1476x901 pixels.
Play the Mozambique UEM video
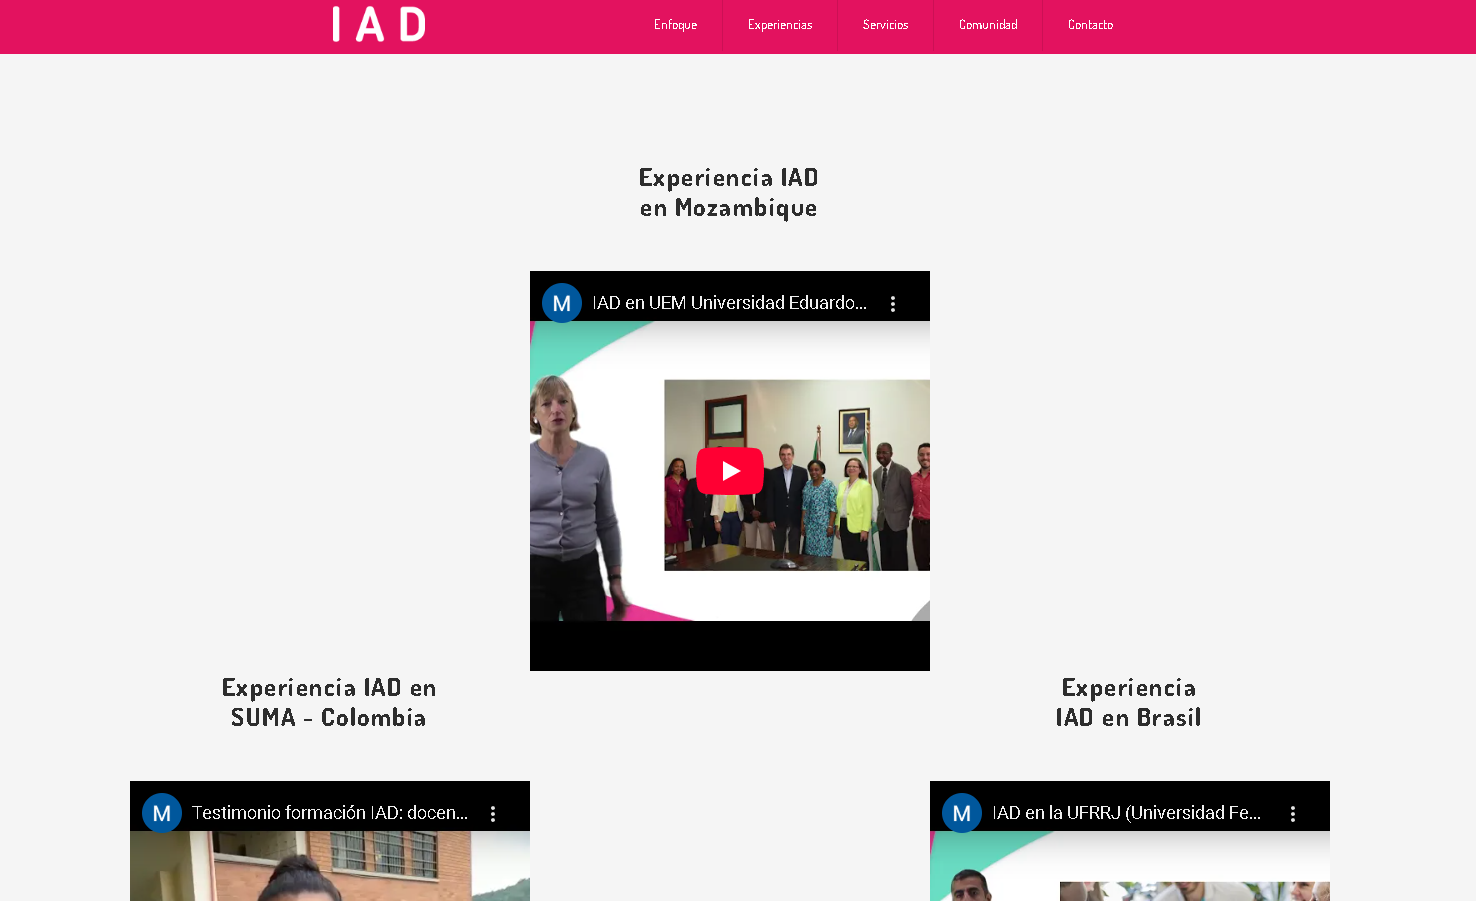(730, 471)
